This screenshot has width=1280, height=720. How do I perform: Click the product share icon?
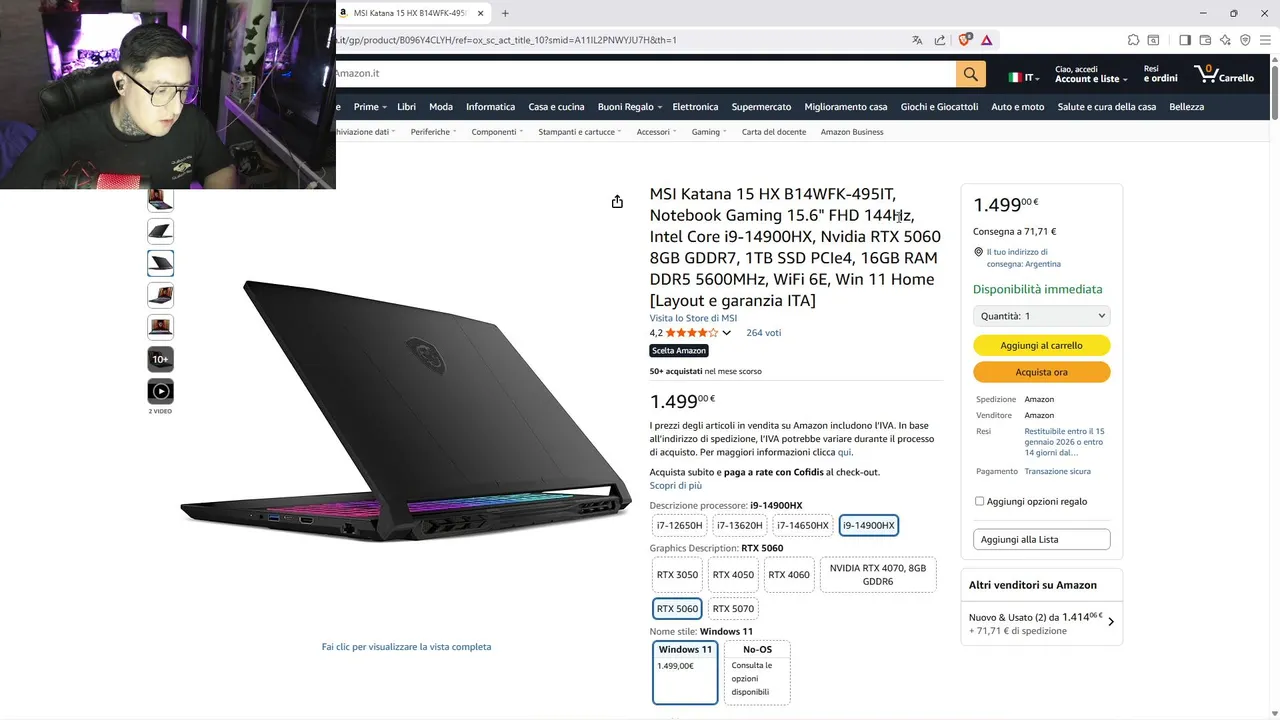coord(617,201)
